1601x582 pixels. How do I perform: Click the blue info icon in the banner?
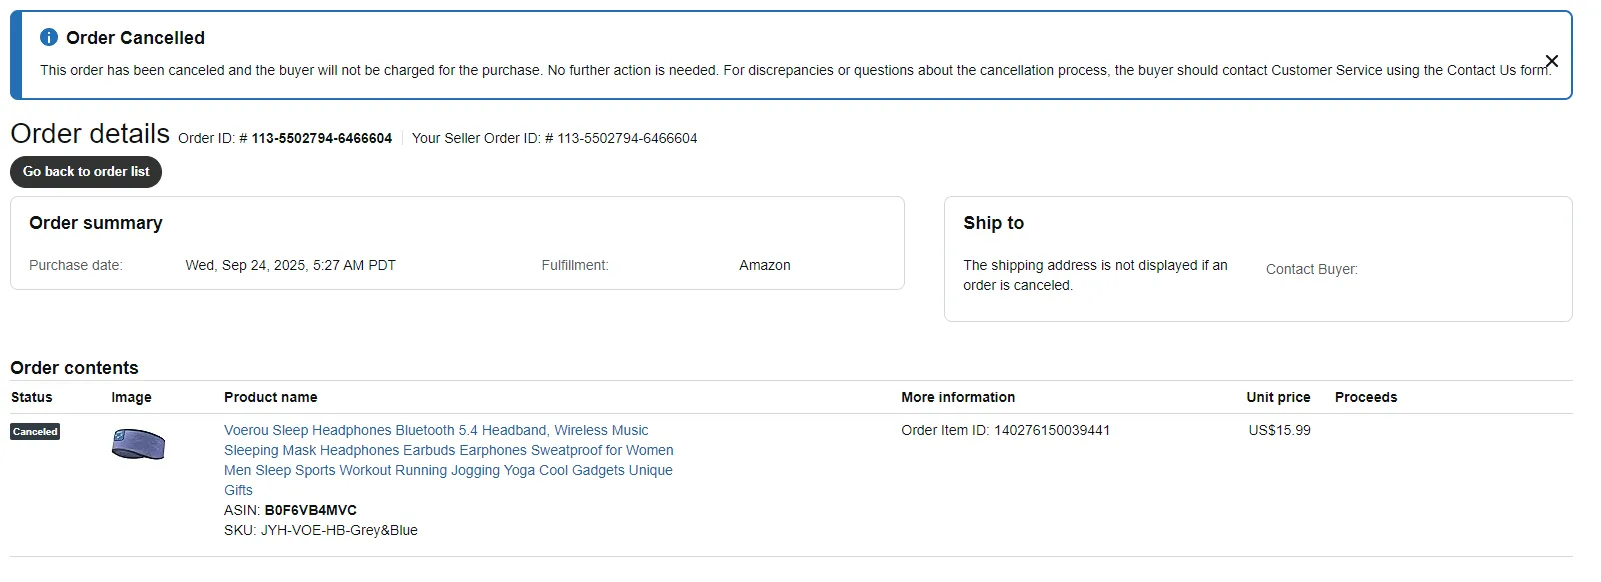click(x=49, y=37)
